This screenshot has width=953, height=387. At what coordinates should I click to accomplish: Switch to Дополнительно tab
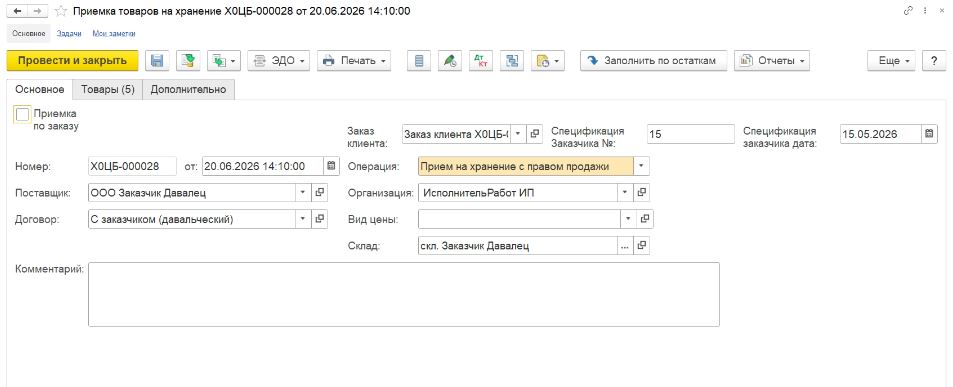tap(188, 89)
